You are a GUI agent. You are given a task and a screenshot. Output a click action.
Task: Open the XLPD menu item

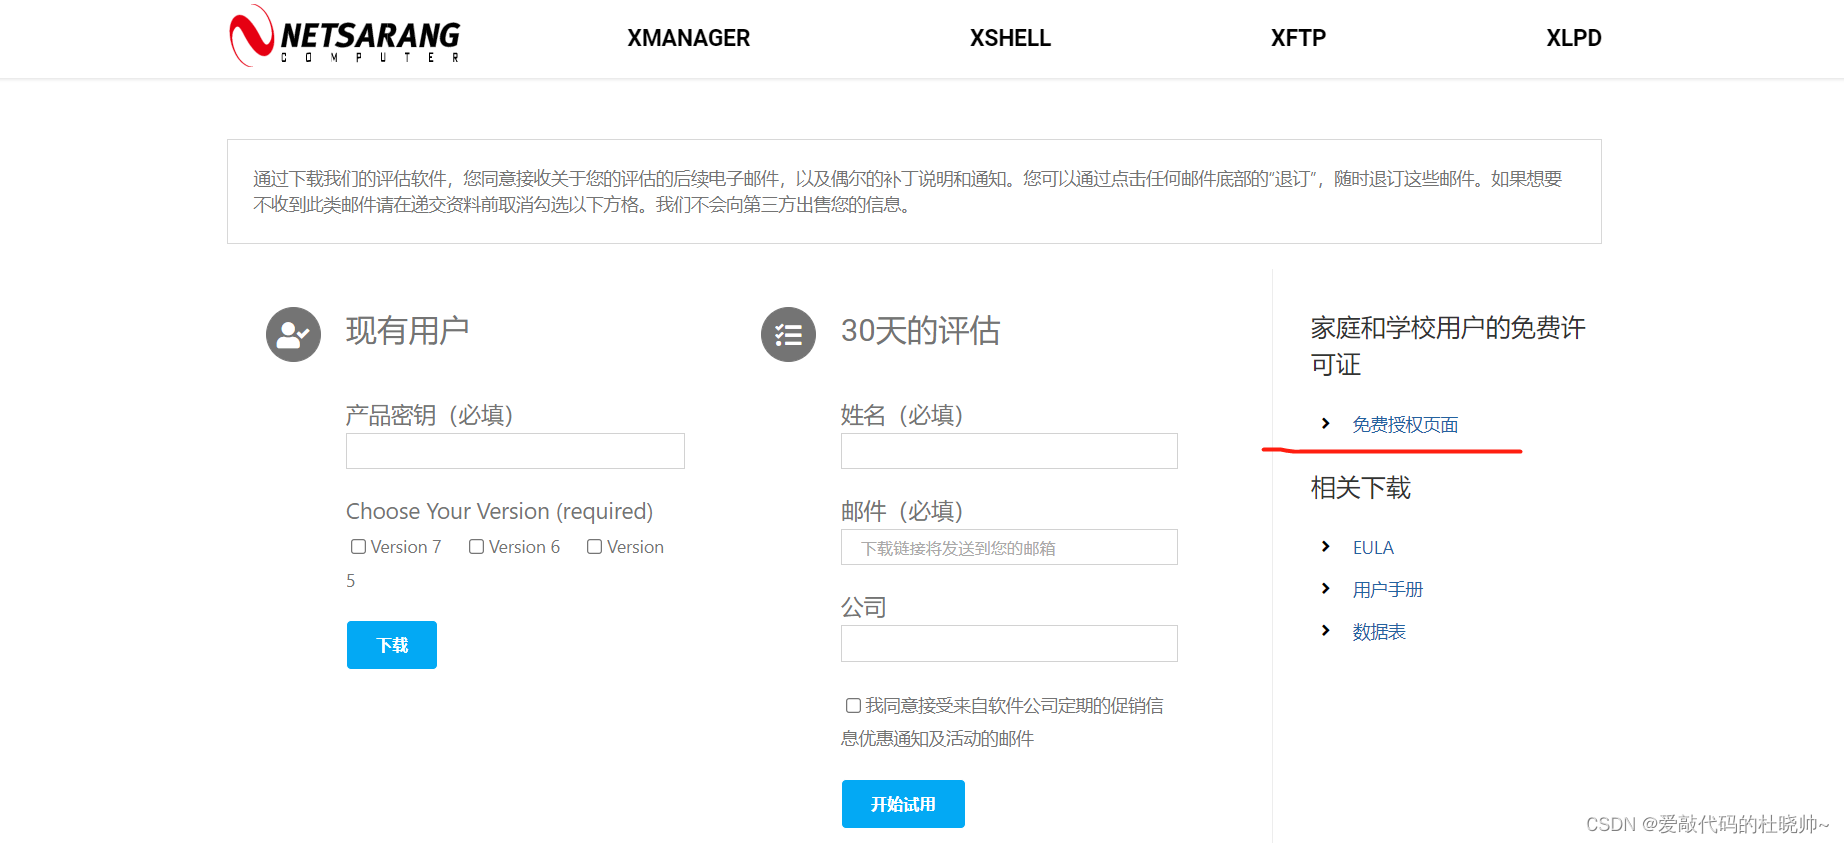(1573, 38)
